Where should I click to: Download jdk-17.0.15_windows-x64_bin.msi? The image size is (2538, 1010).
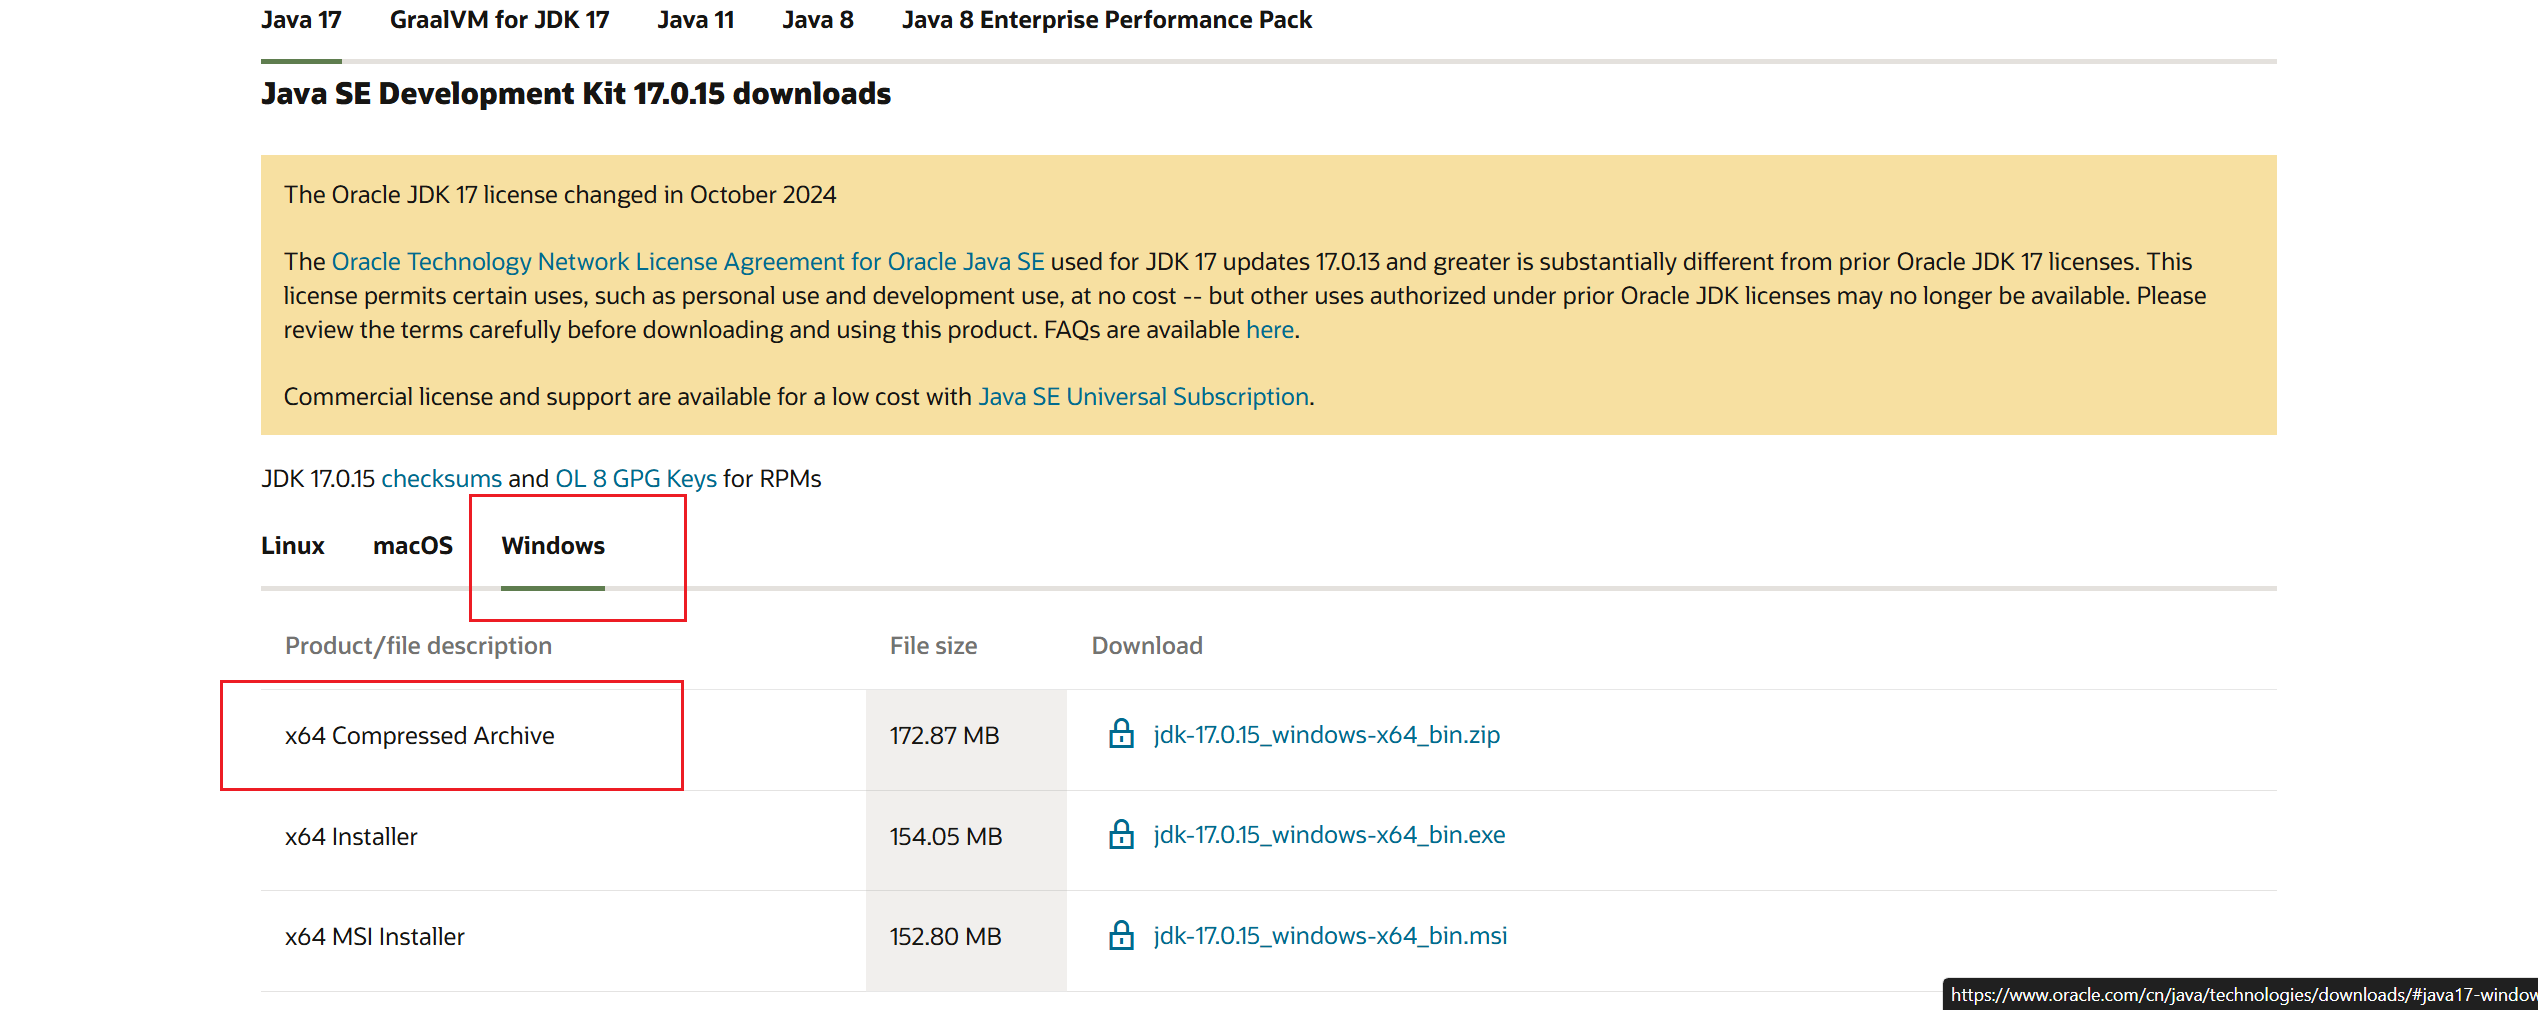point(1330,936)
